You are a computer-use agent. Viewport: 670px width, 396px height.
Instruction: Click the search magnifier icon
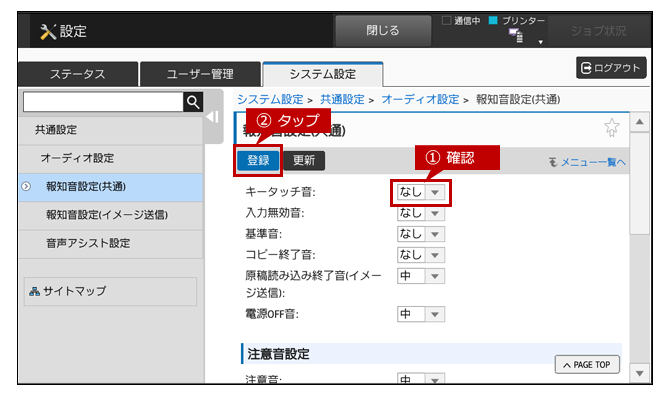point(193,102)
